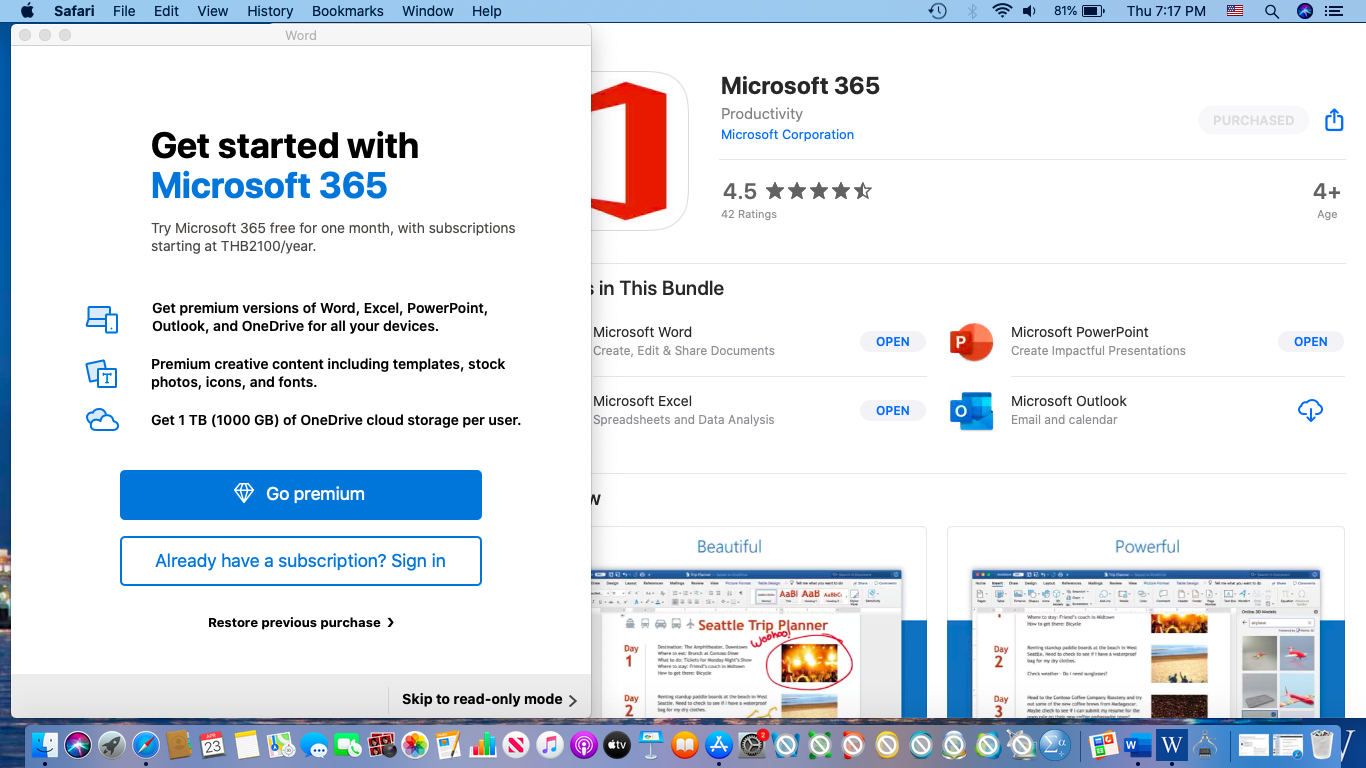This screenshot has width=1366, height=768.
Task: Open Apple TV from the Dock
Action: [617, 745]
